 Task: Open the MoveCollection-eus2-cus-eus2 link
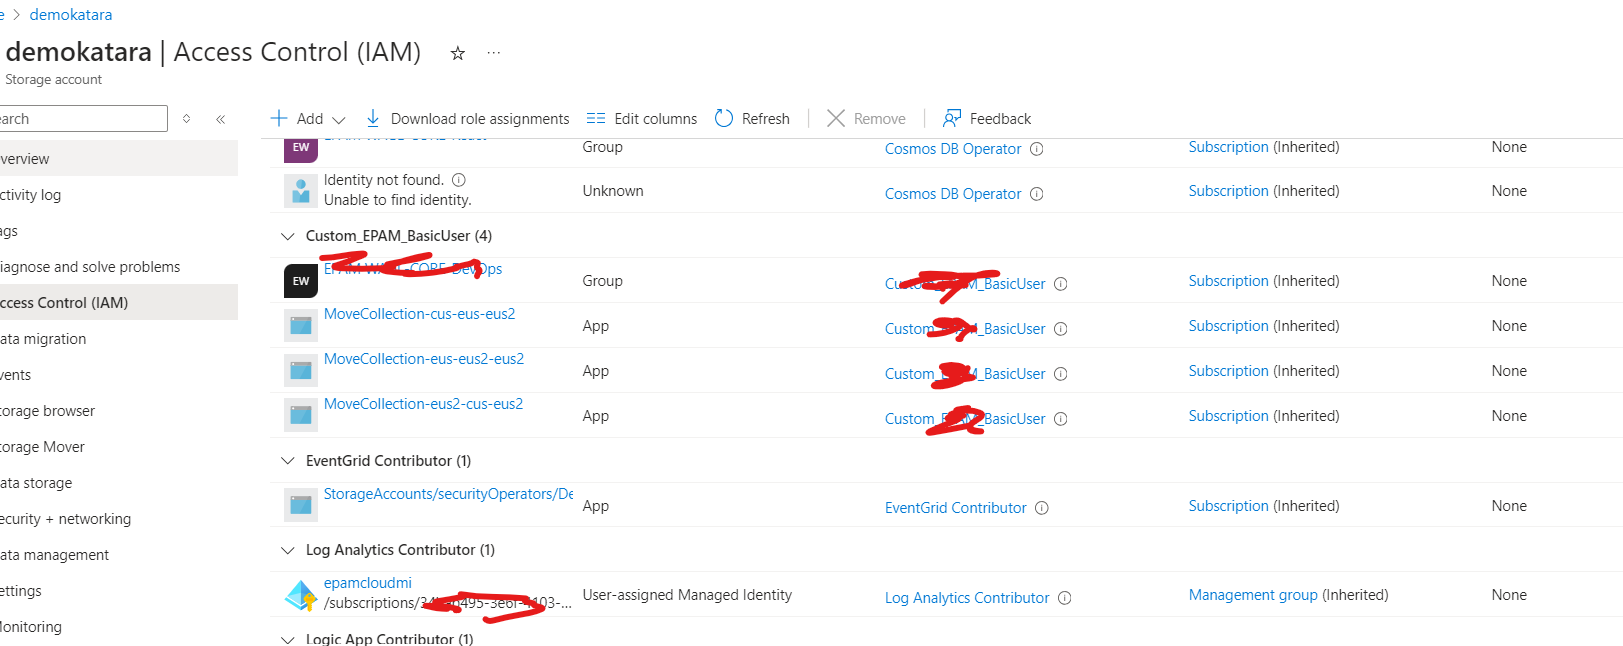click(424, 404)
